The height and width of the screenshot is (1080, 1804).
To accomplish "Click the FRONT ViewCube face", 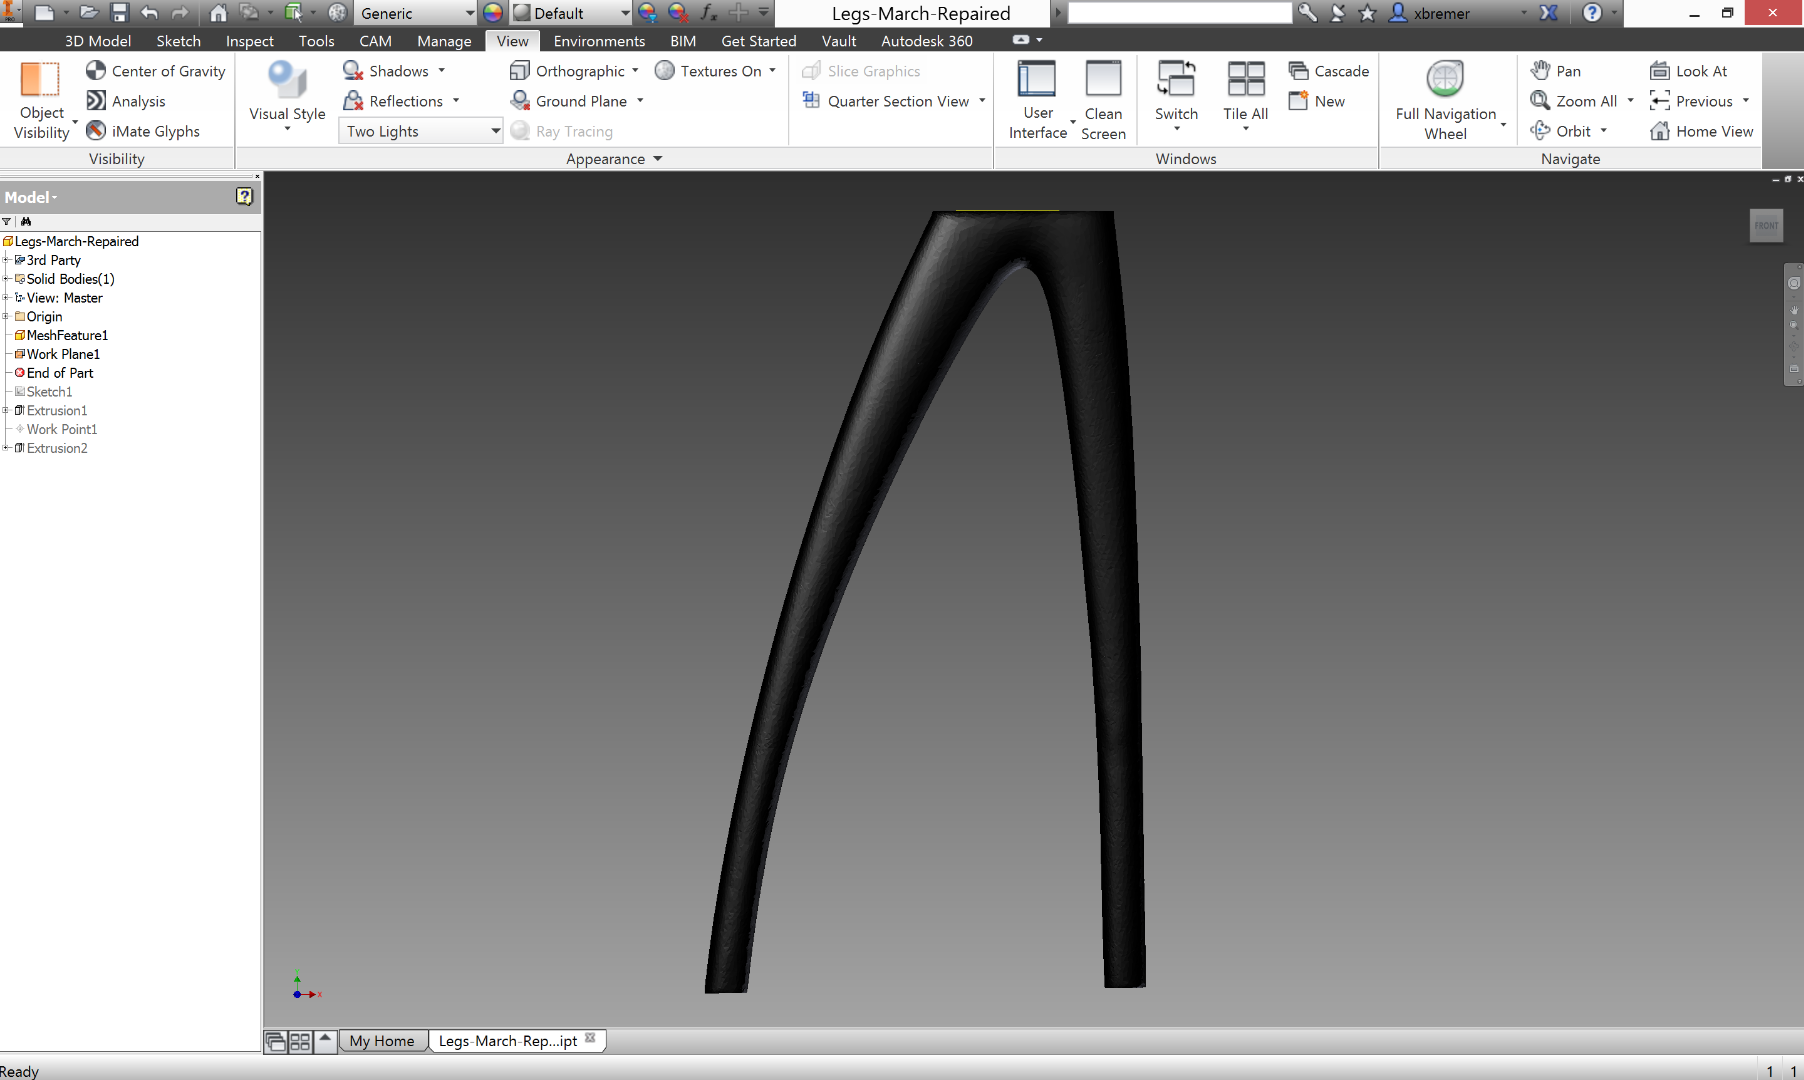I will click(x=1766, y=225).
